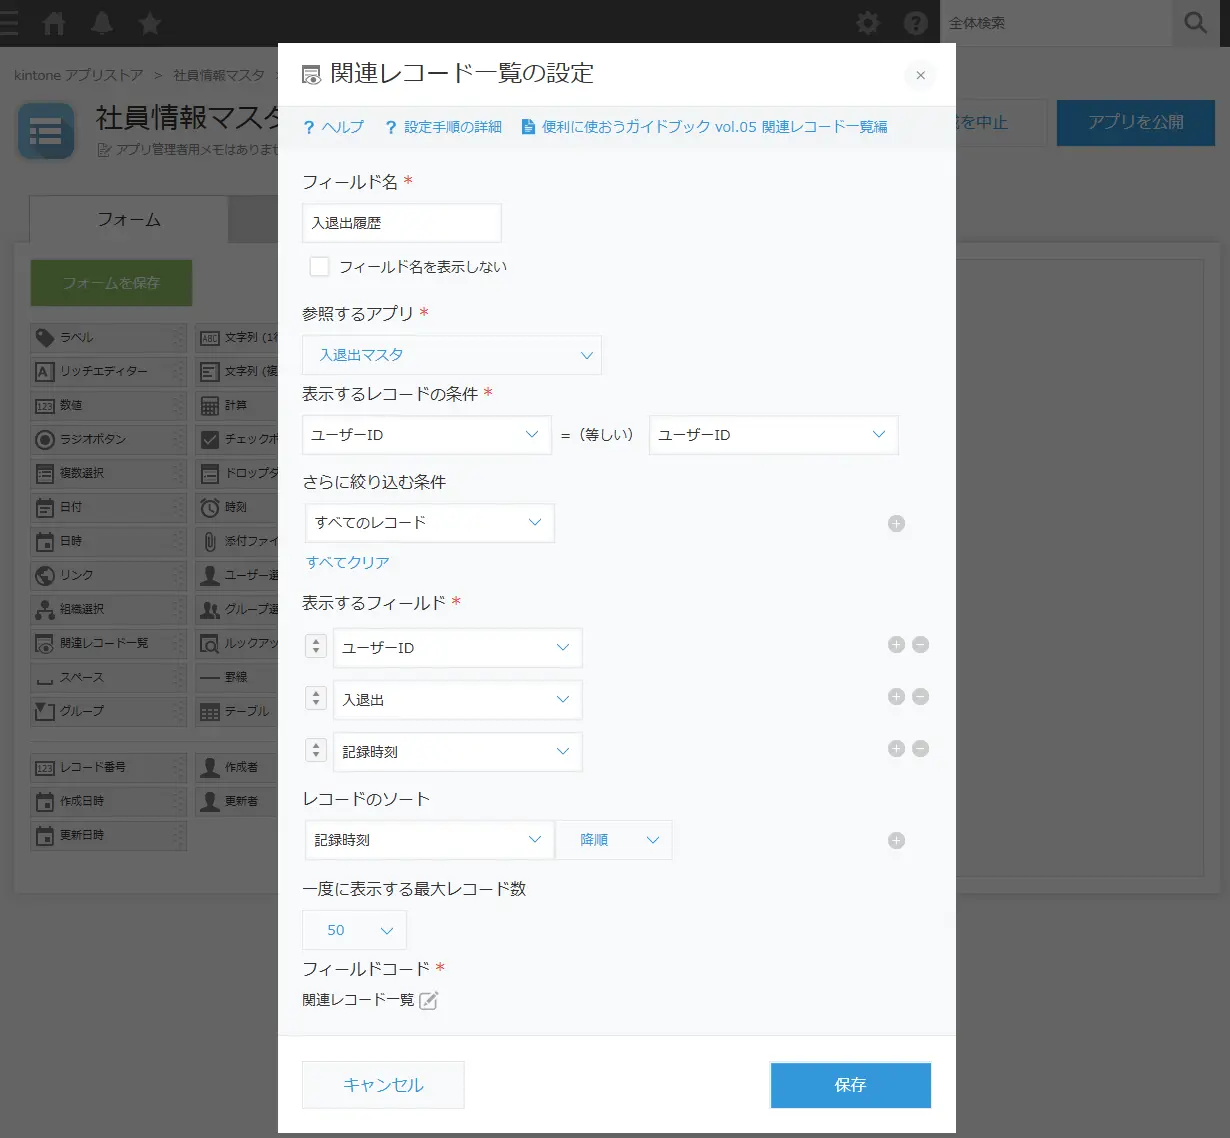Click the reorder handle for ユーザーID field
The image size is (1230, 1138).
(316, 647)
